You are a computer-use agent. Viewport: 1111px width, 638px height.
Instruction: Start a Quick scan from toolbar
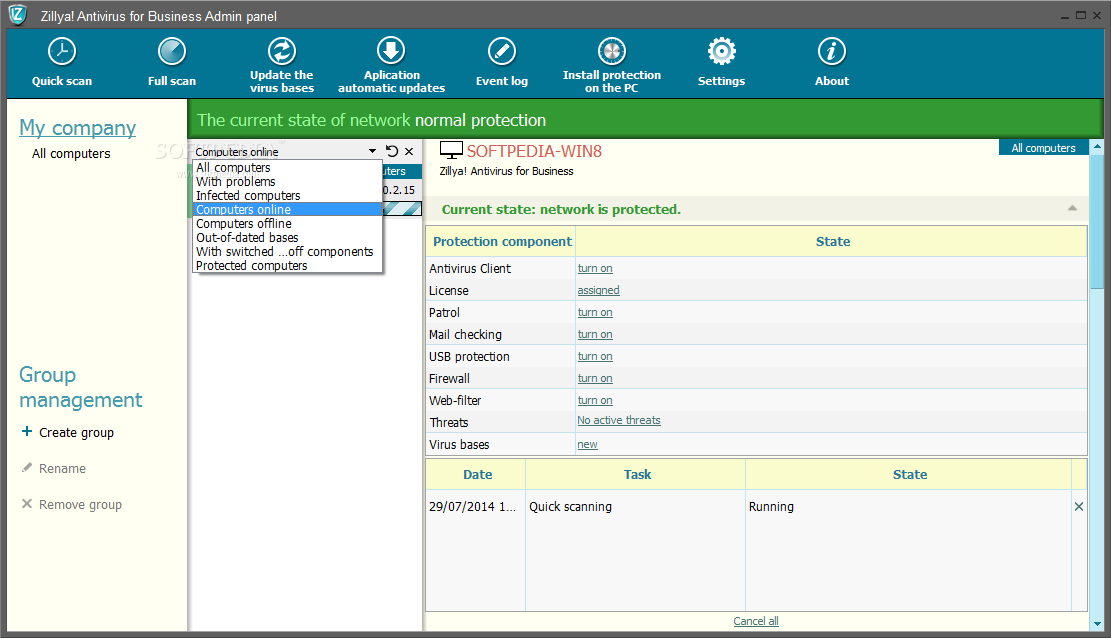coord(62,62)
